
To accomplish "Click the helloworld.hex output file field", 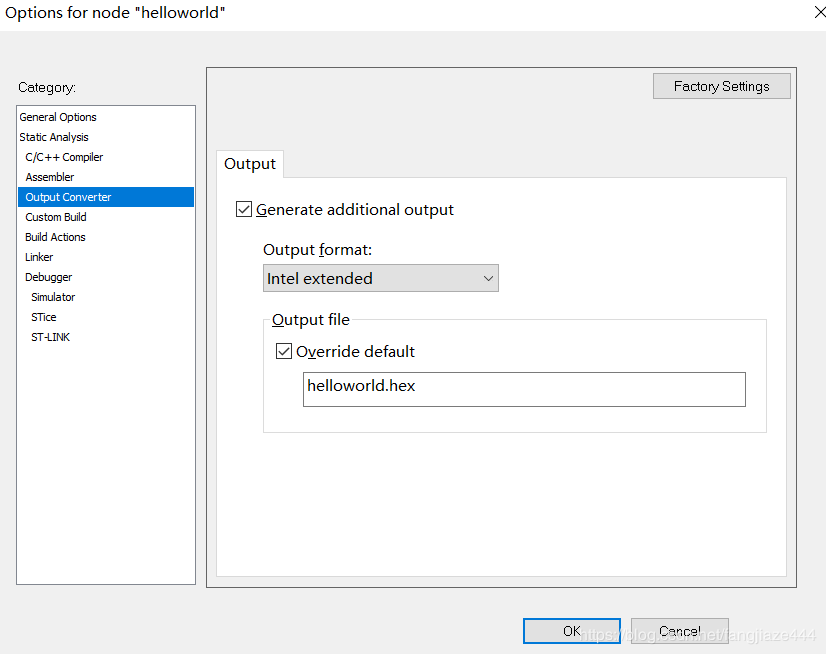I will point(524,389).
